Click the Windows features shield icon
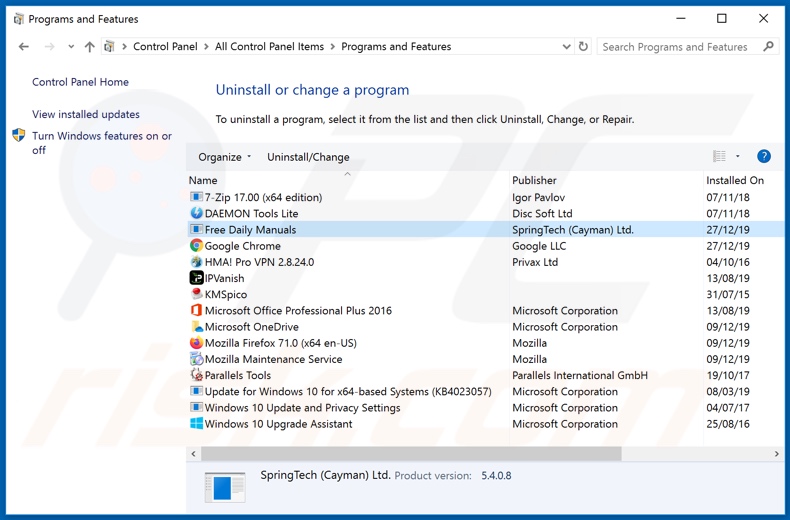 coord(19,135)
